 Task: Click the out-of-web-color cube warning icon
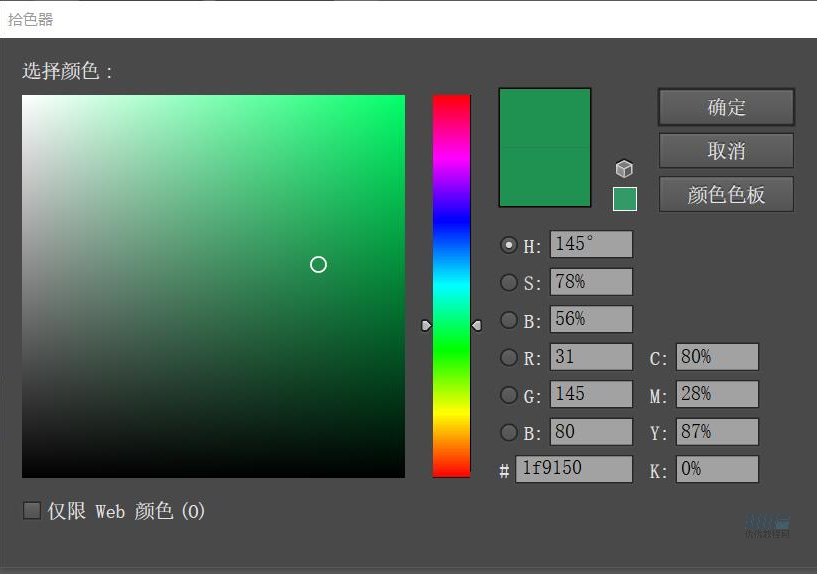click(x=624, y=169)
